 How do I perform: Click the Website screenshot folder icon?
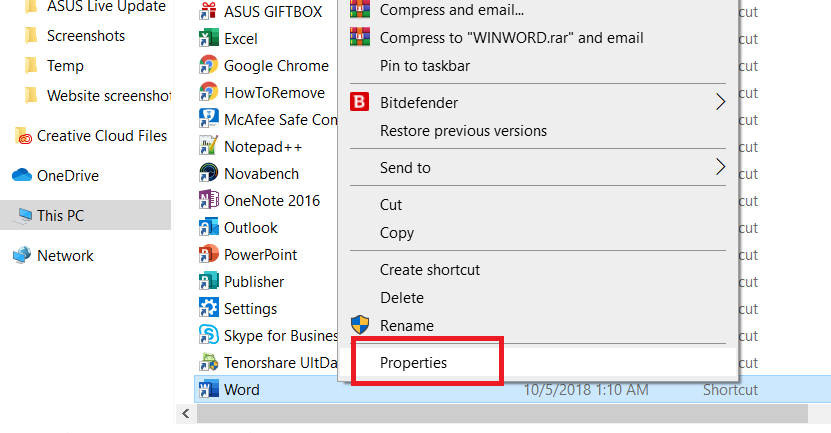point(31,95)
